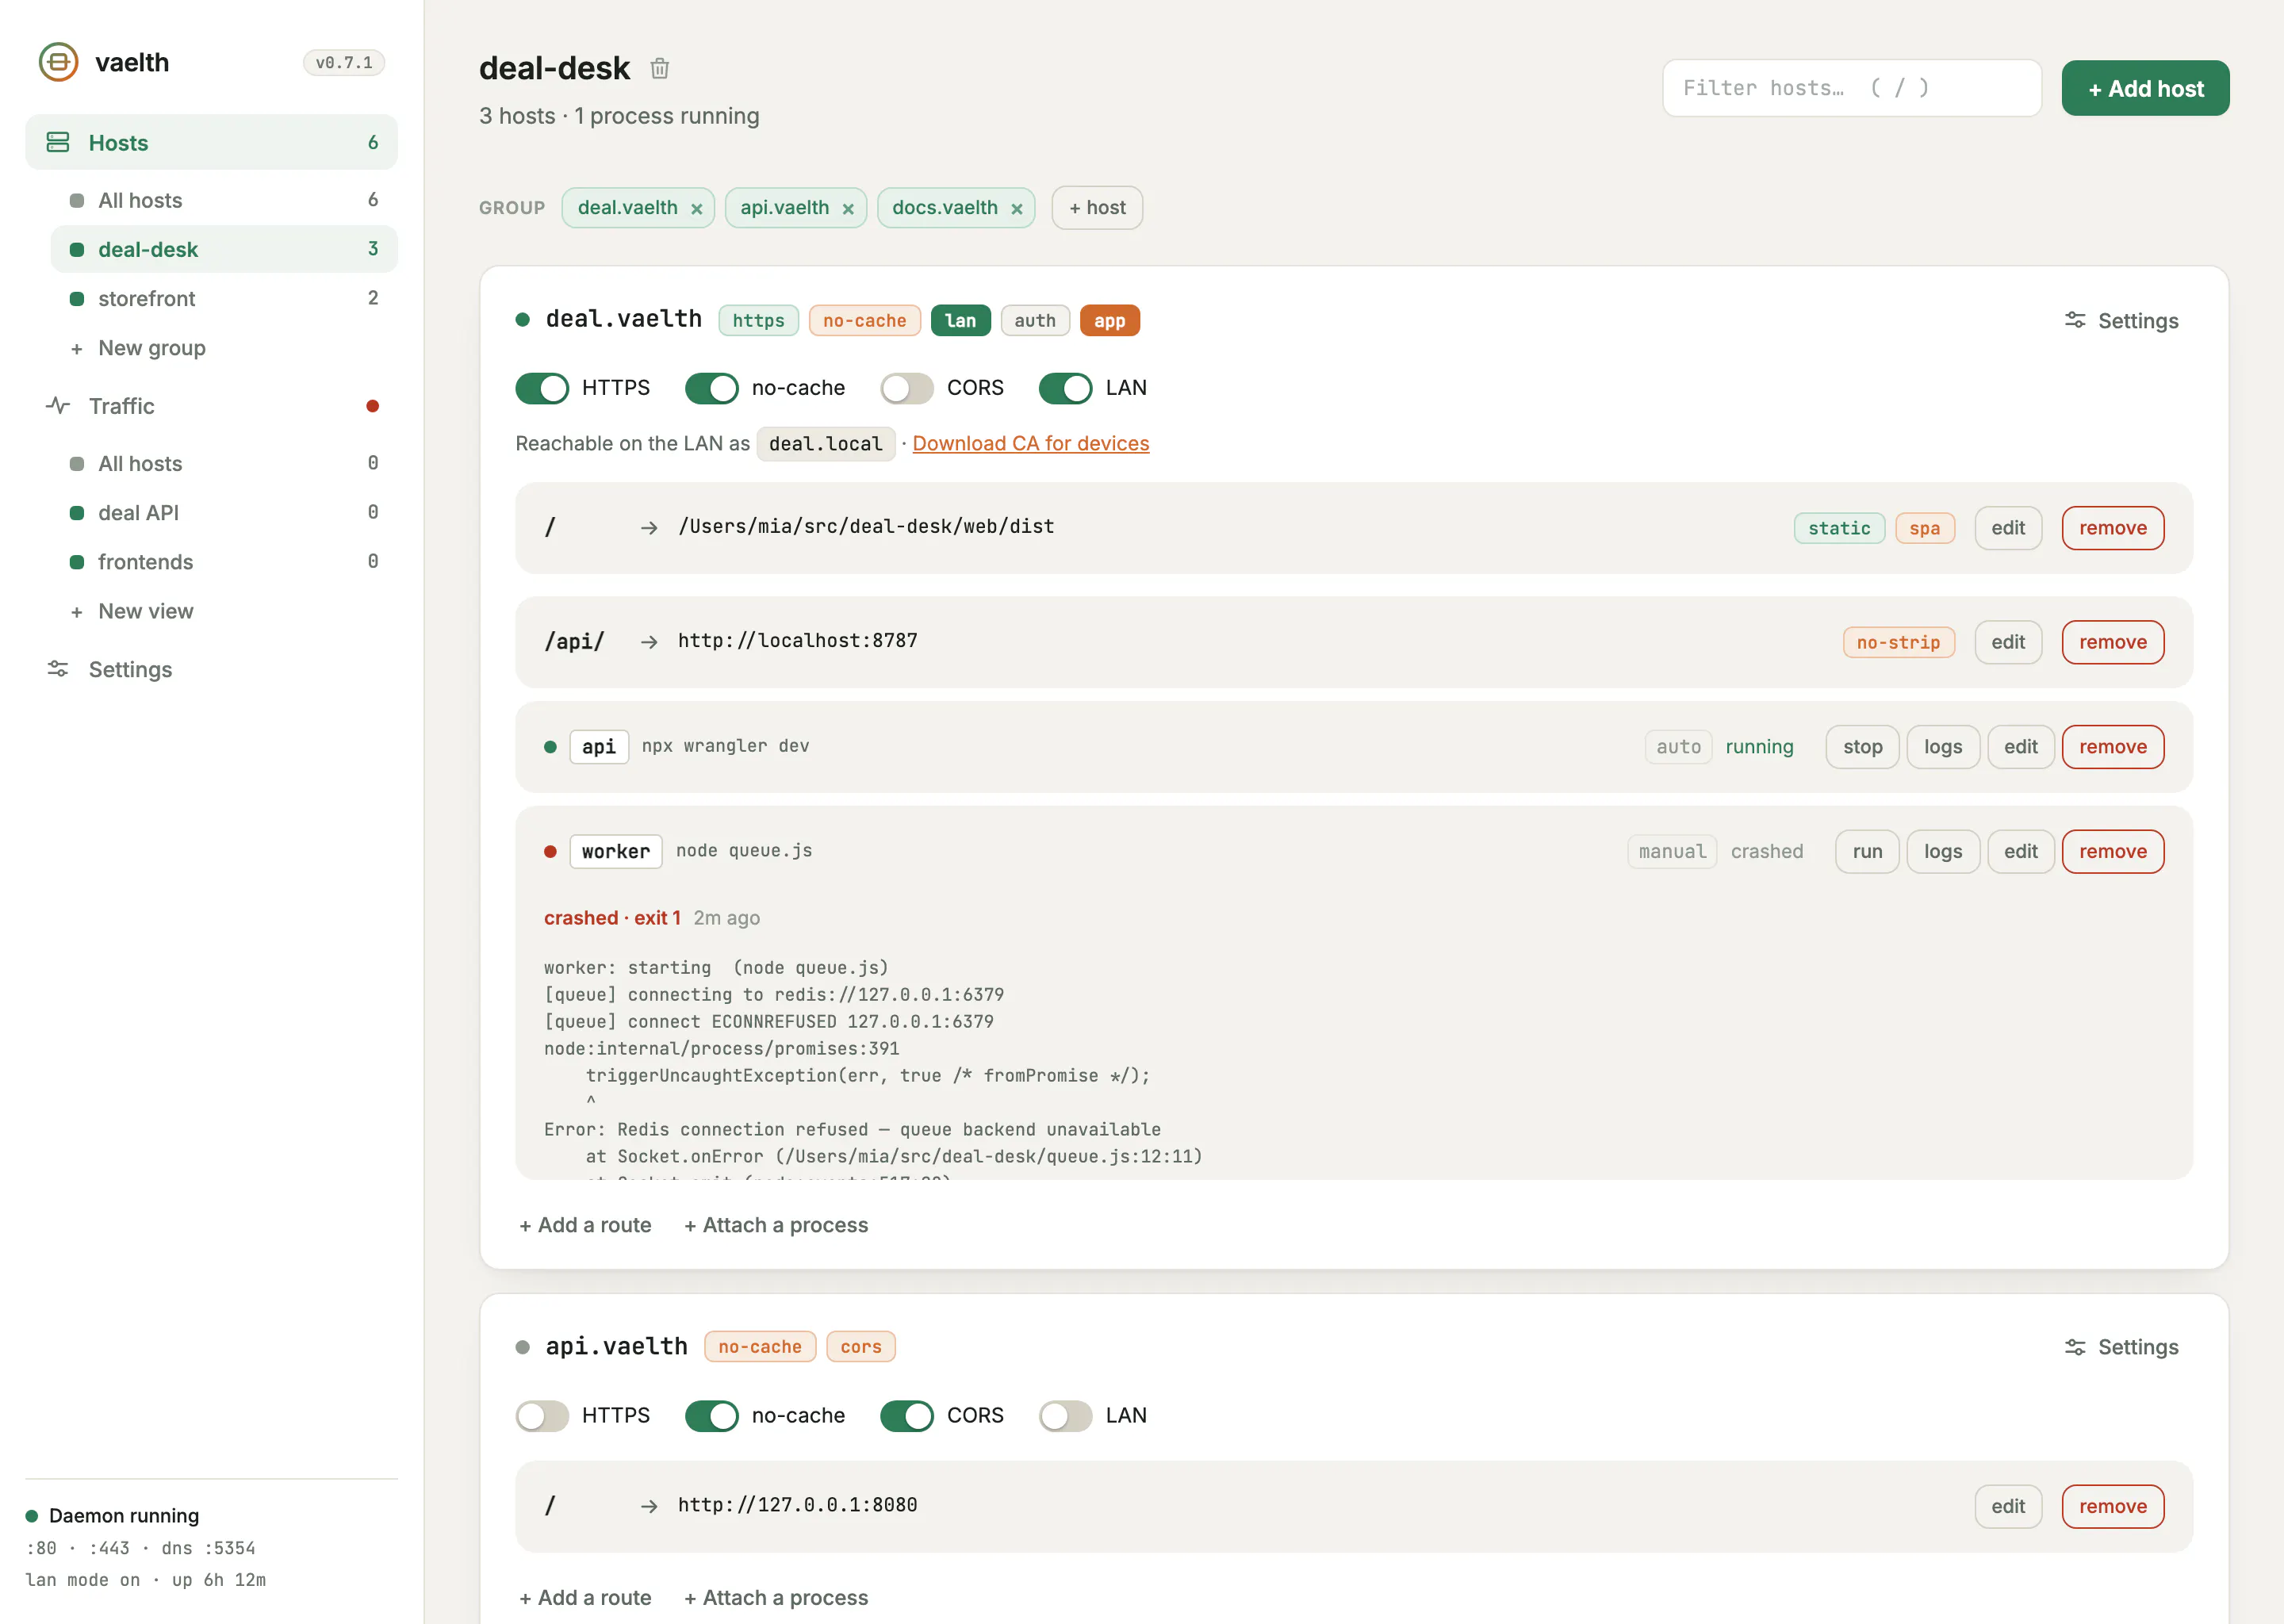Open the Traffic section

tap(211, 406)
